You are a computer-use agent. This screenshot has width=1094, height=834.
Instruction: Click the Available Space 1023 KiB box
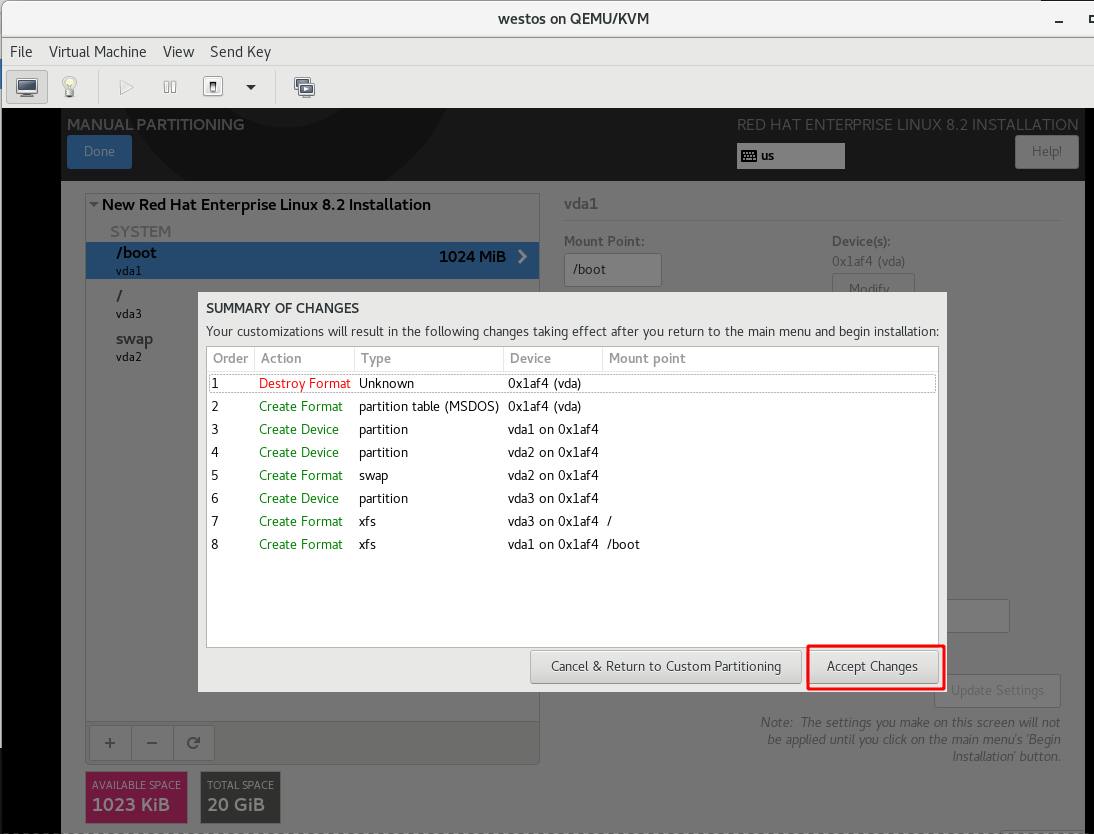point(137,797)
